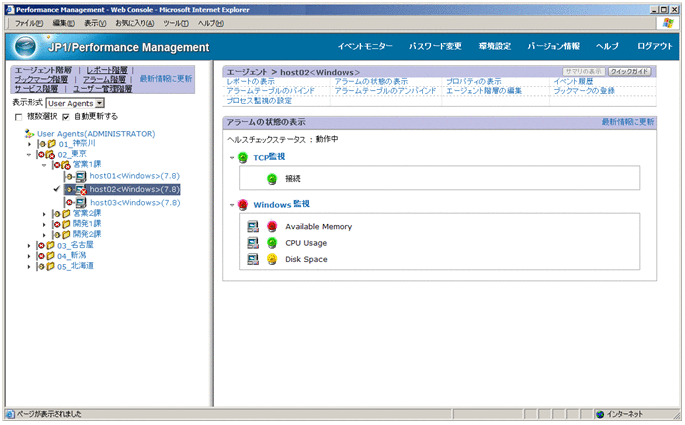Click the バージョン情報 header link
The width and height of the screenshot is (685, 425).
(x=554, y=46)
